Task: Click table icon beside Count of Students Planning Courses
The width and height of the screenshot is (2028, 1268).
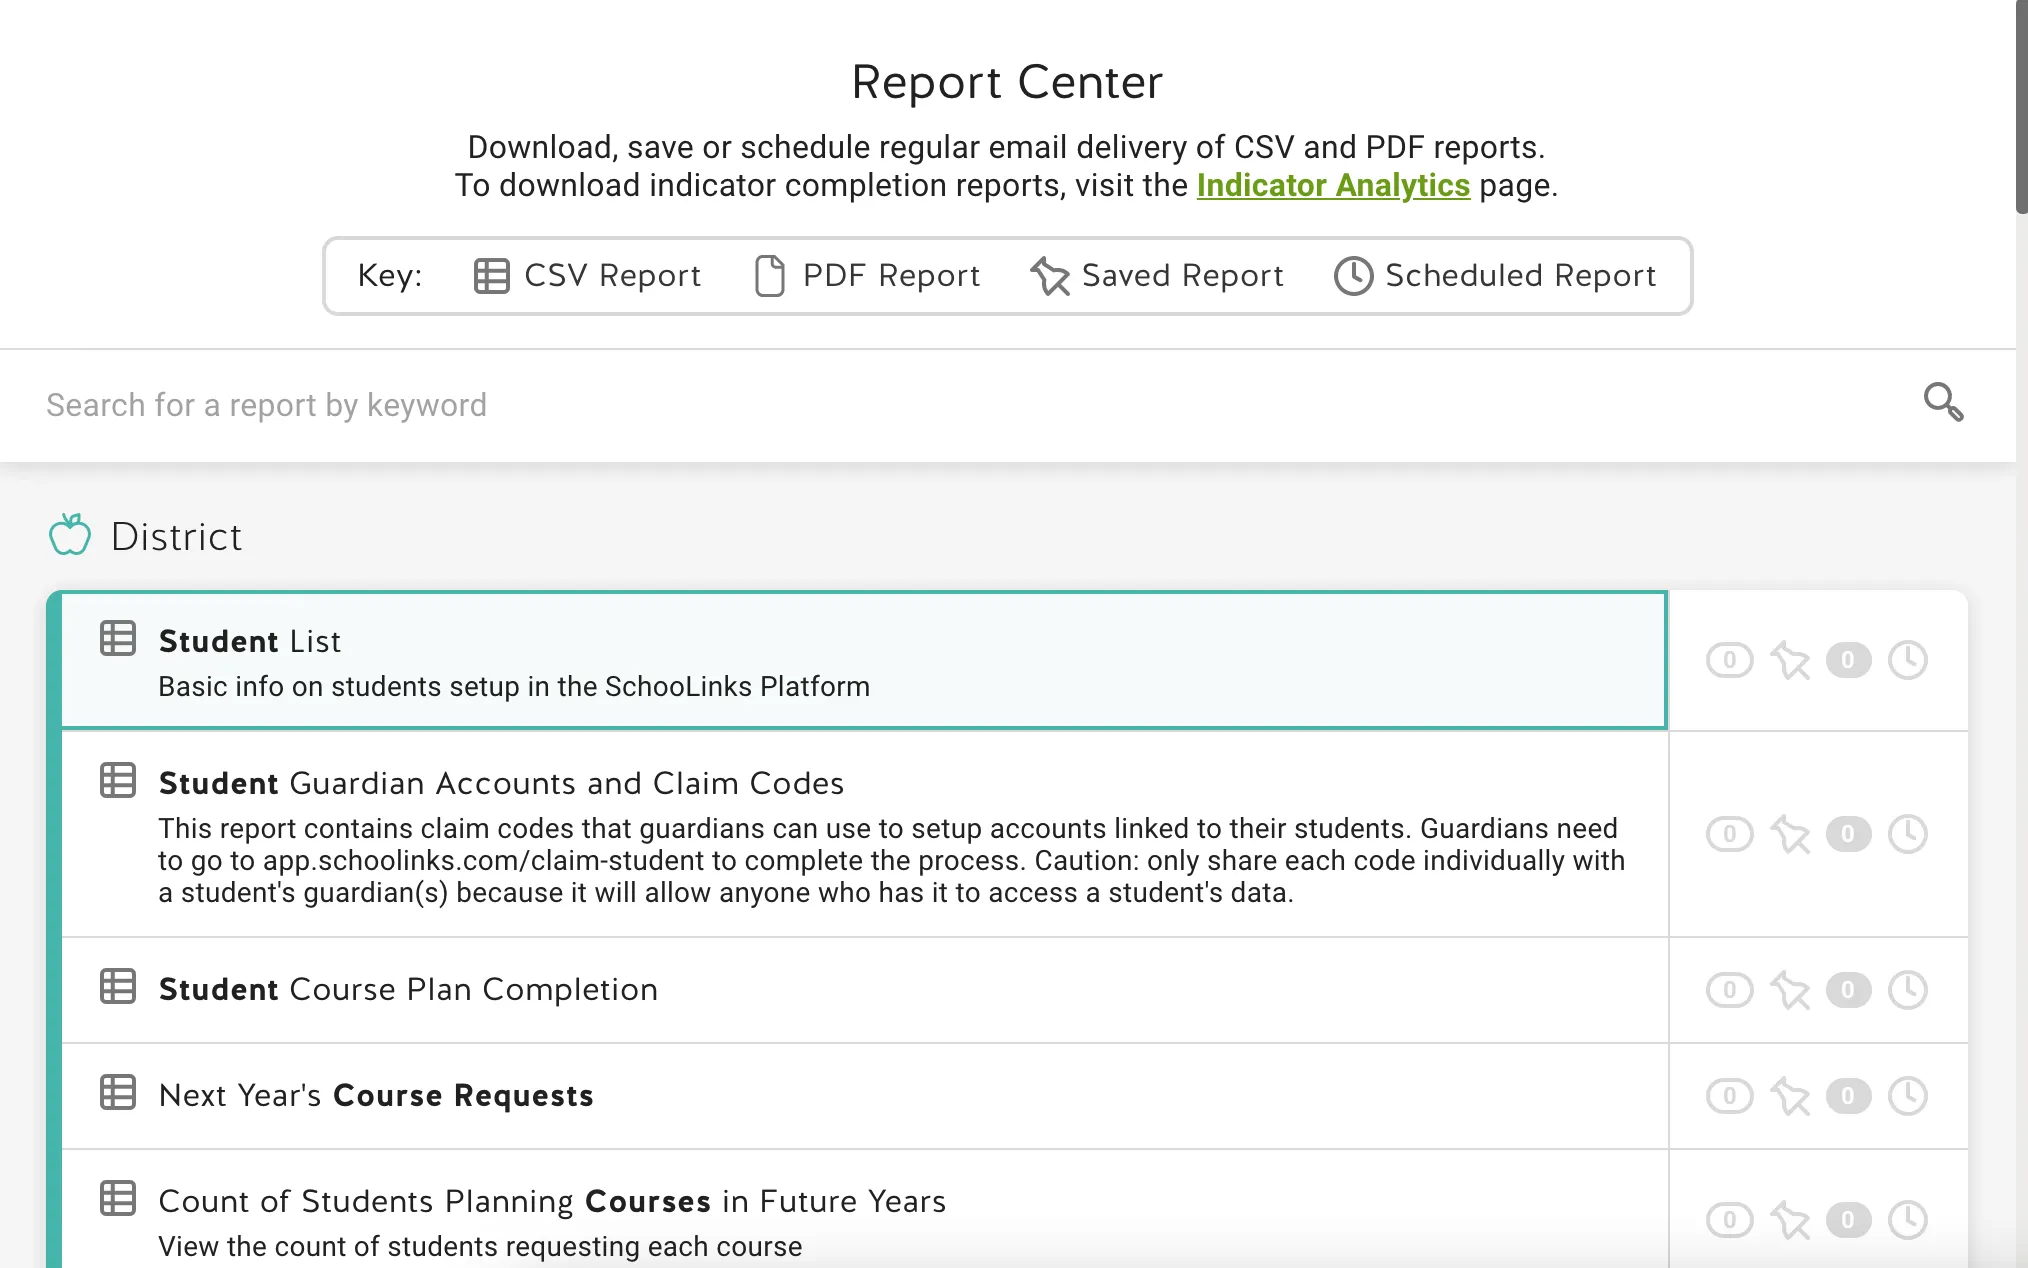Action: (118, 1198)
